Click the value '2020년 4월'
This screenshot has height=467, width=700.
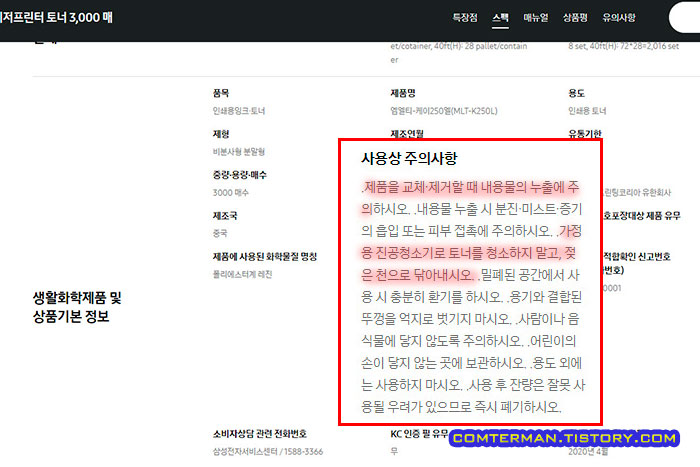(x=588, y=451)
